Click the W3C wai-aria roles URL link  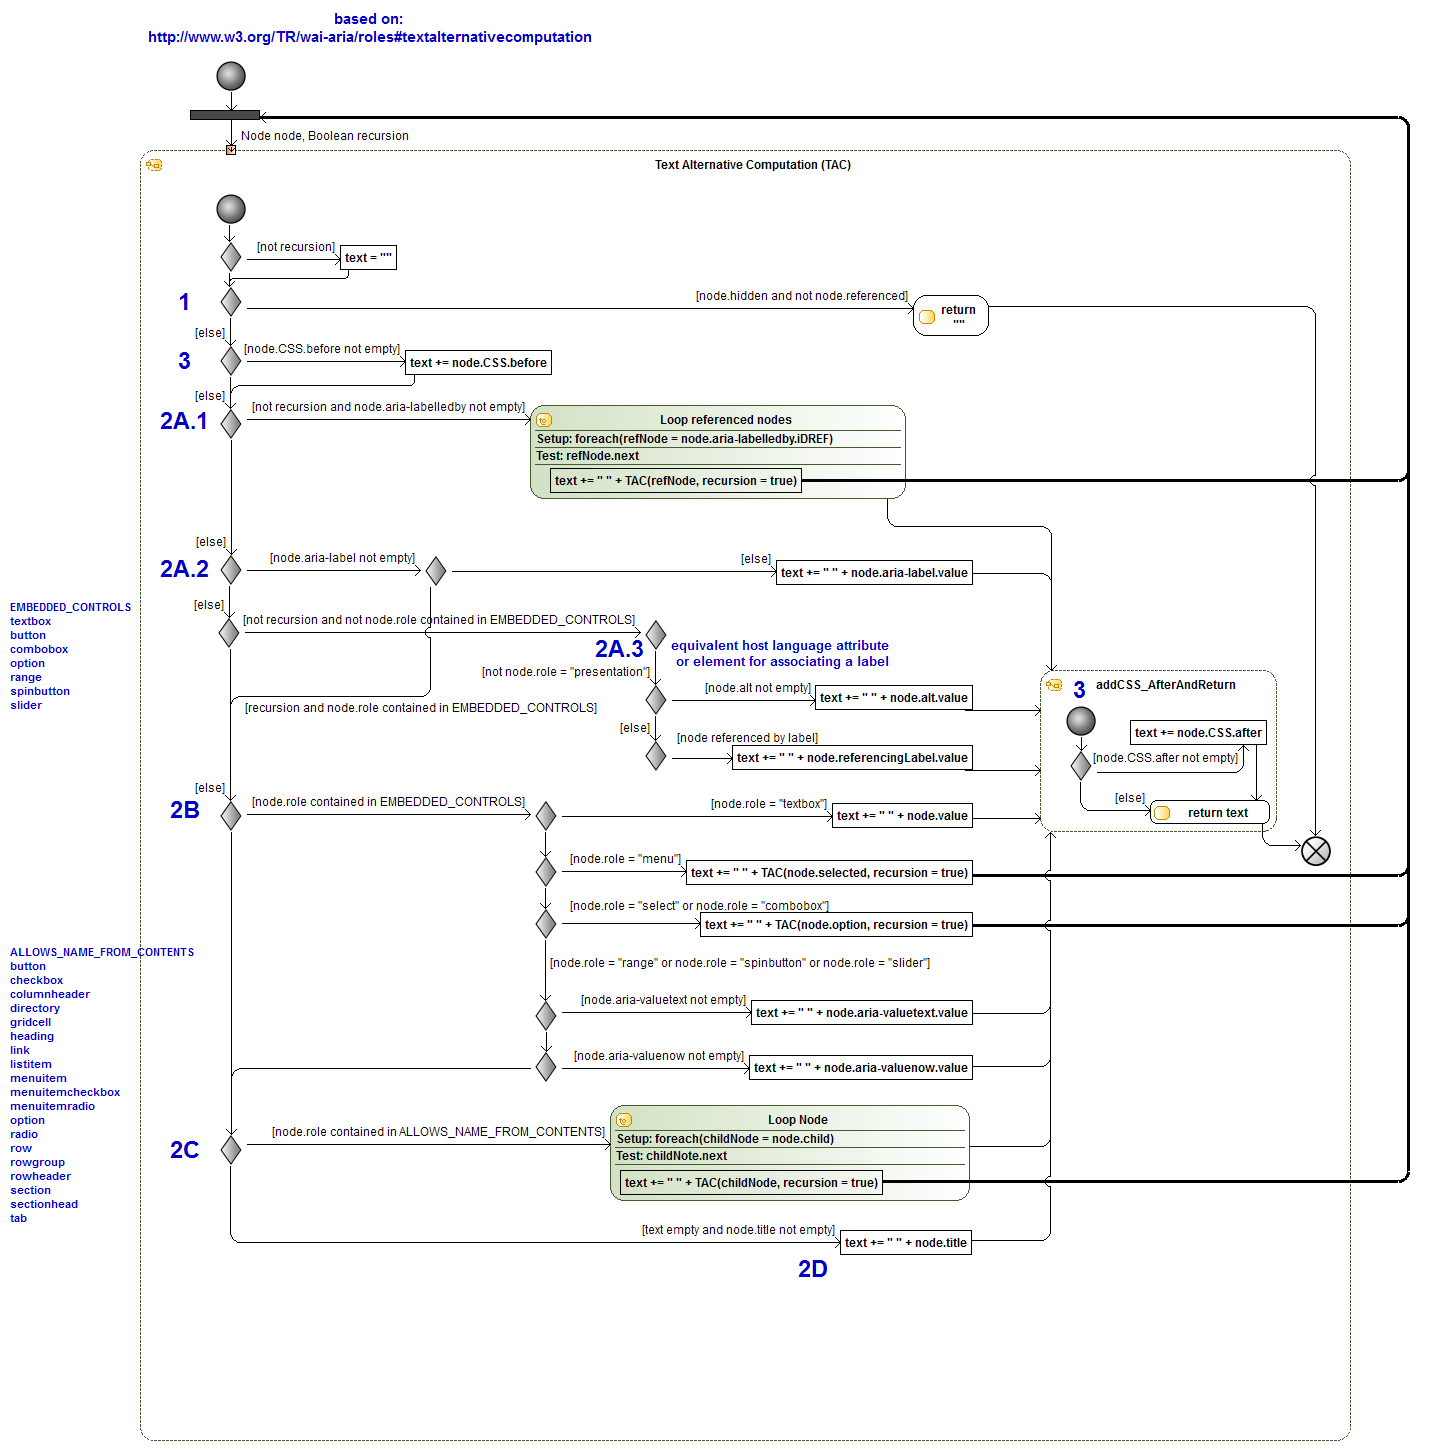coord(369,37)
